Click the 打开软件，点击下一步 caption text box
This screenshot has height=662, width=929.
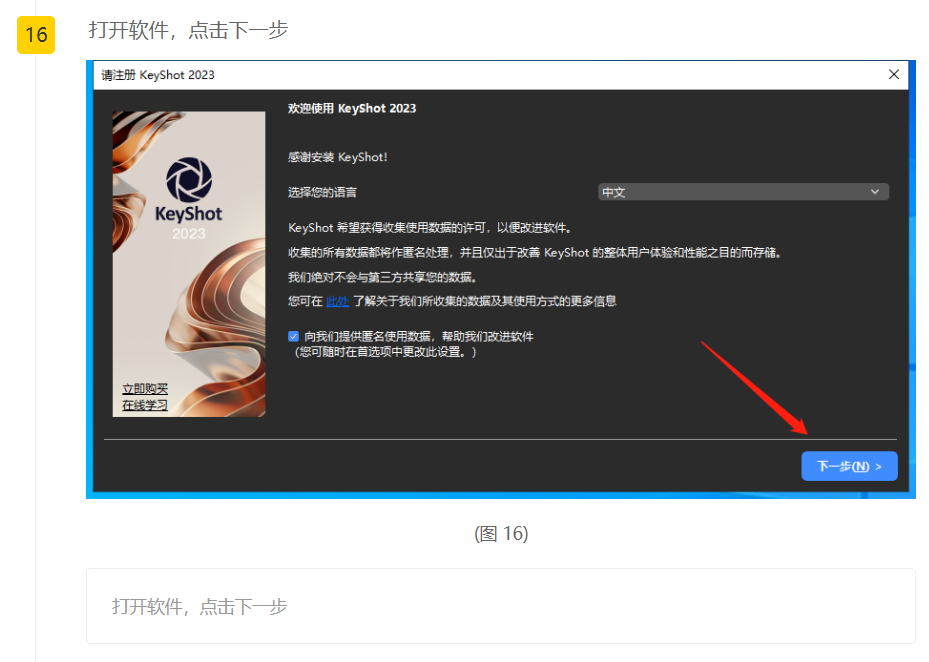click(x=501, y=606)
